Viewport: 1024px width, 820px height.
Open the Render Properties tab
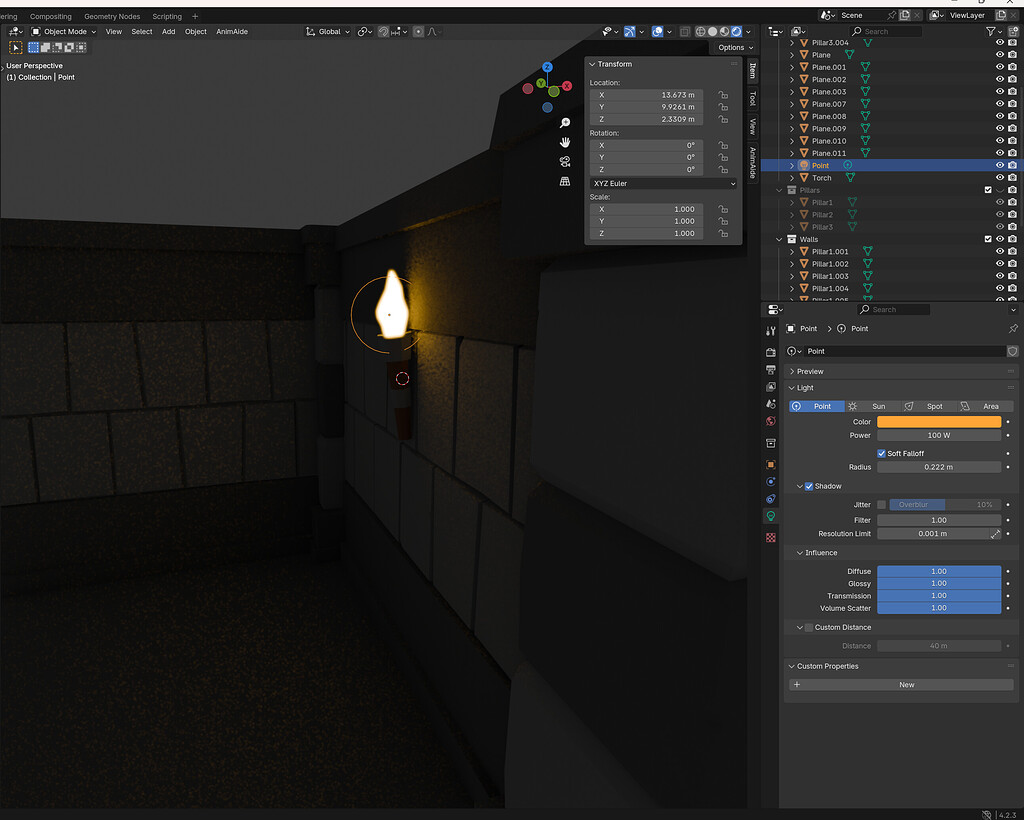point(770,352)
